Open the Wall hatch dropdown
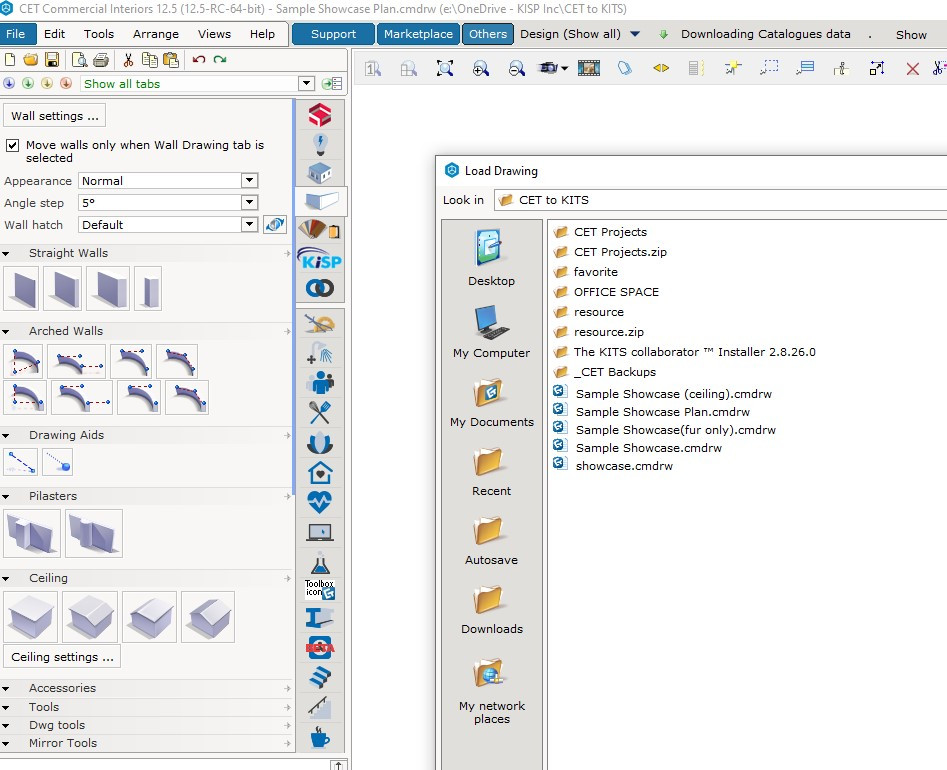Image resolution: width=947 pixels, height=770 pixels. click(x=249, y=225)
